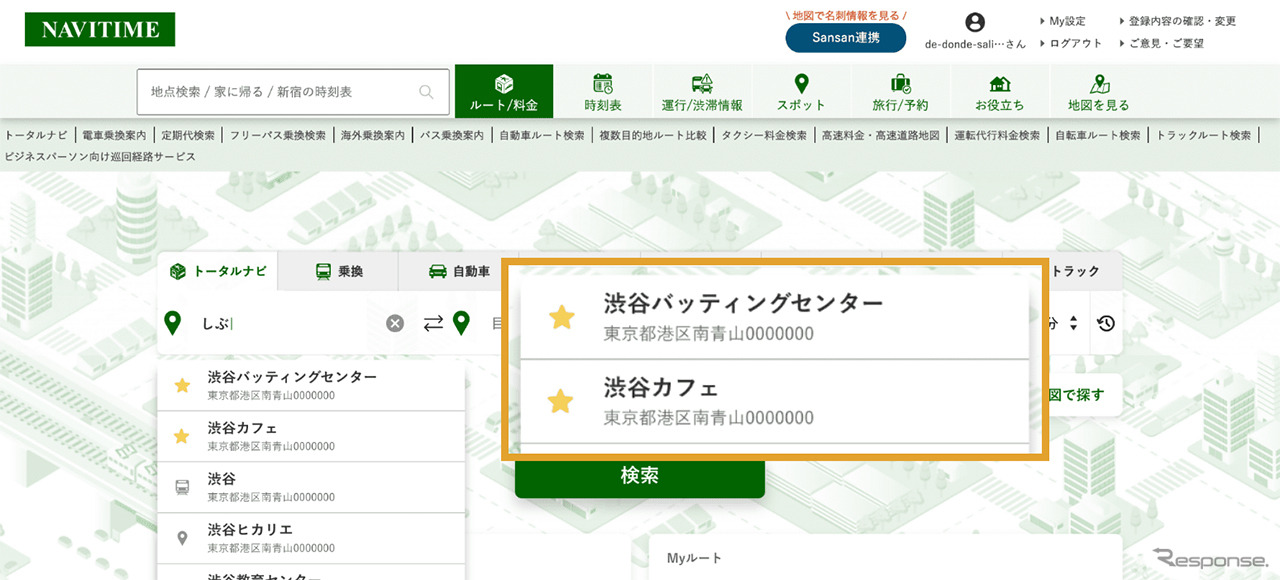Viewport: 1280px width, 580px height.
Task: Clear the しぶ input using the × icon
Action: point(394,322)
